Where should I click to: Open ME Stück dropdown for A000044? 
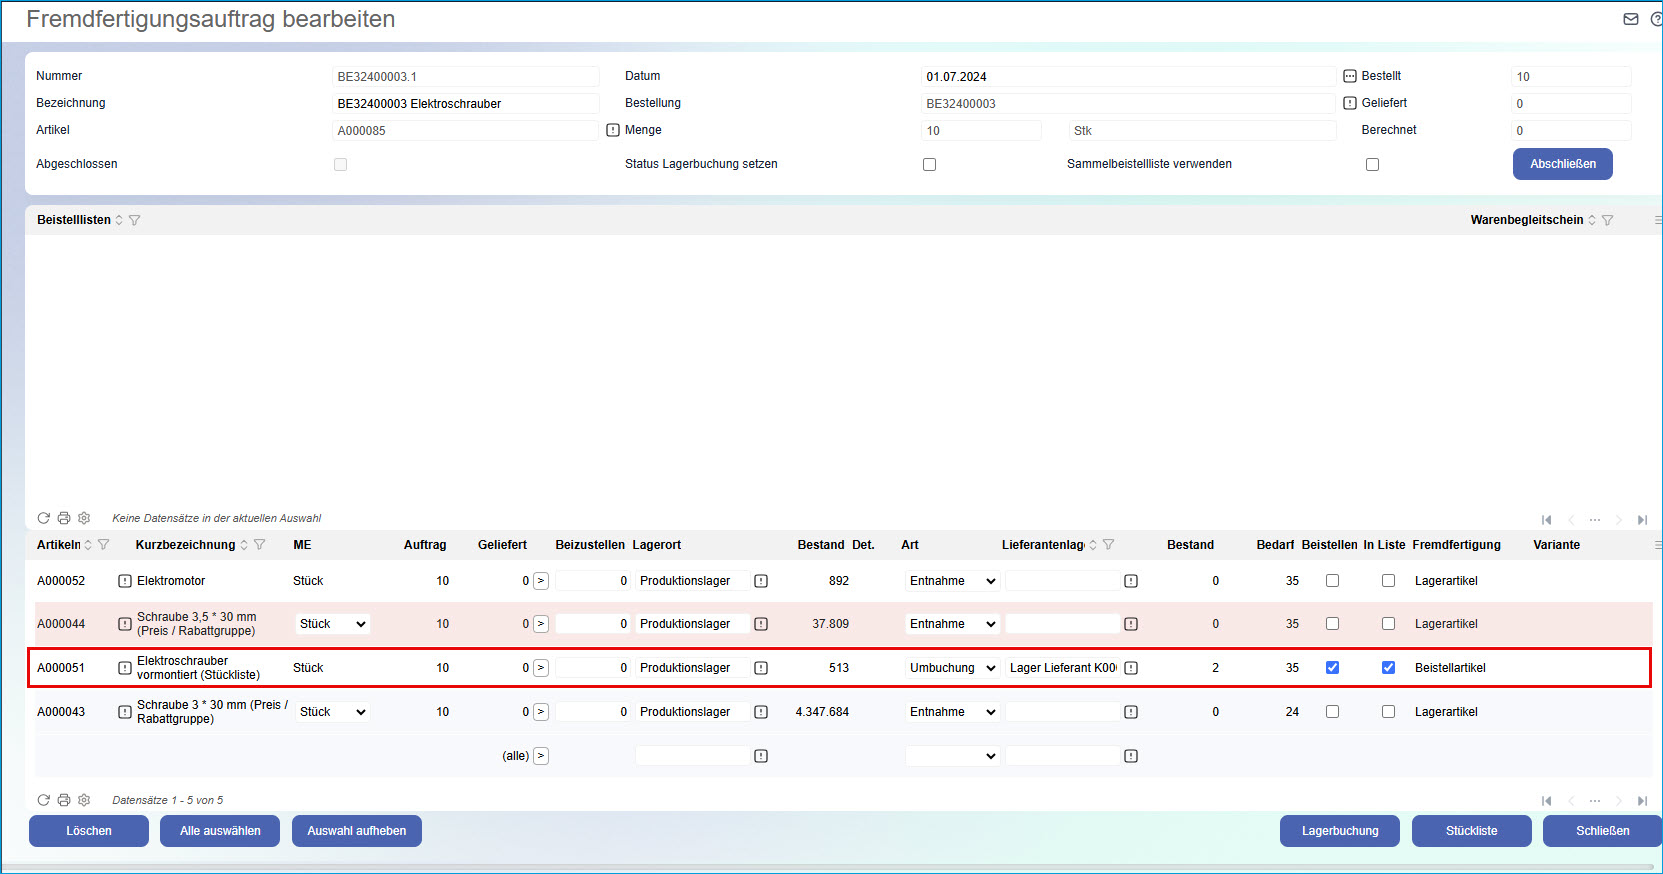(333, 624)
